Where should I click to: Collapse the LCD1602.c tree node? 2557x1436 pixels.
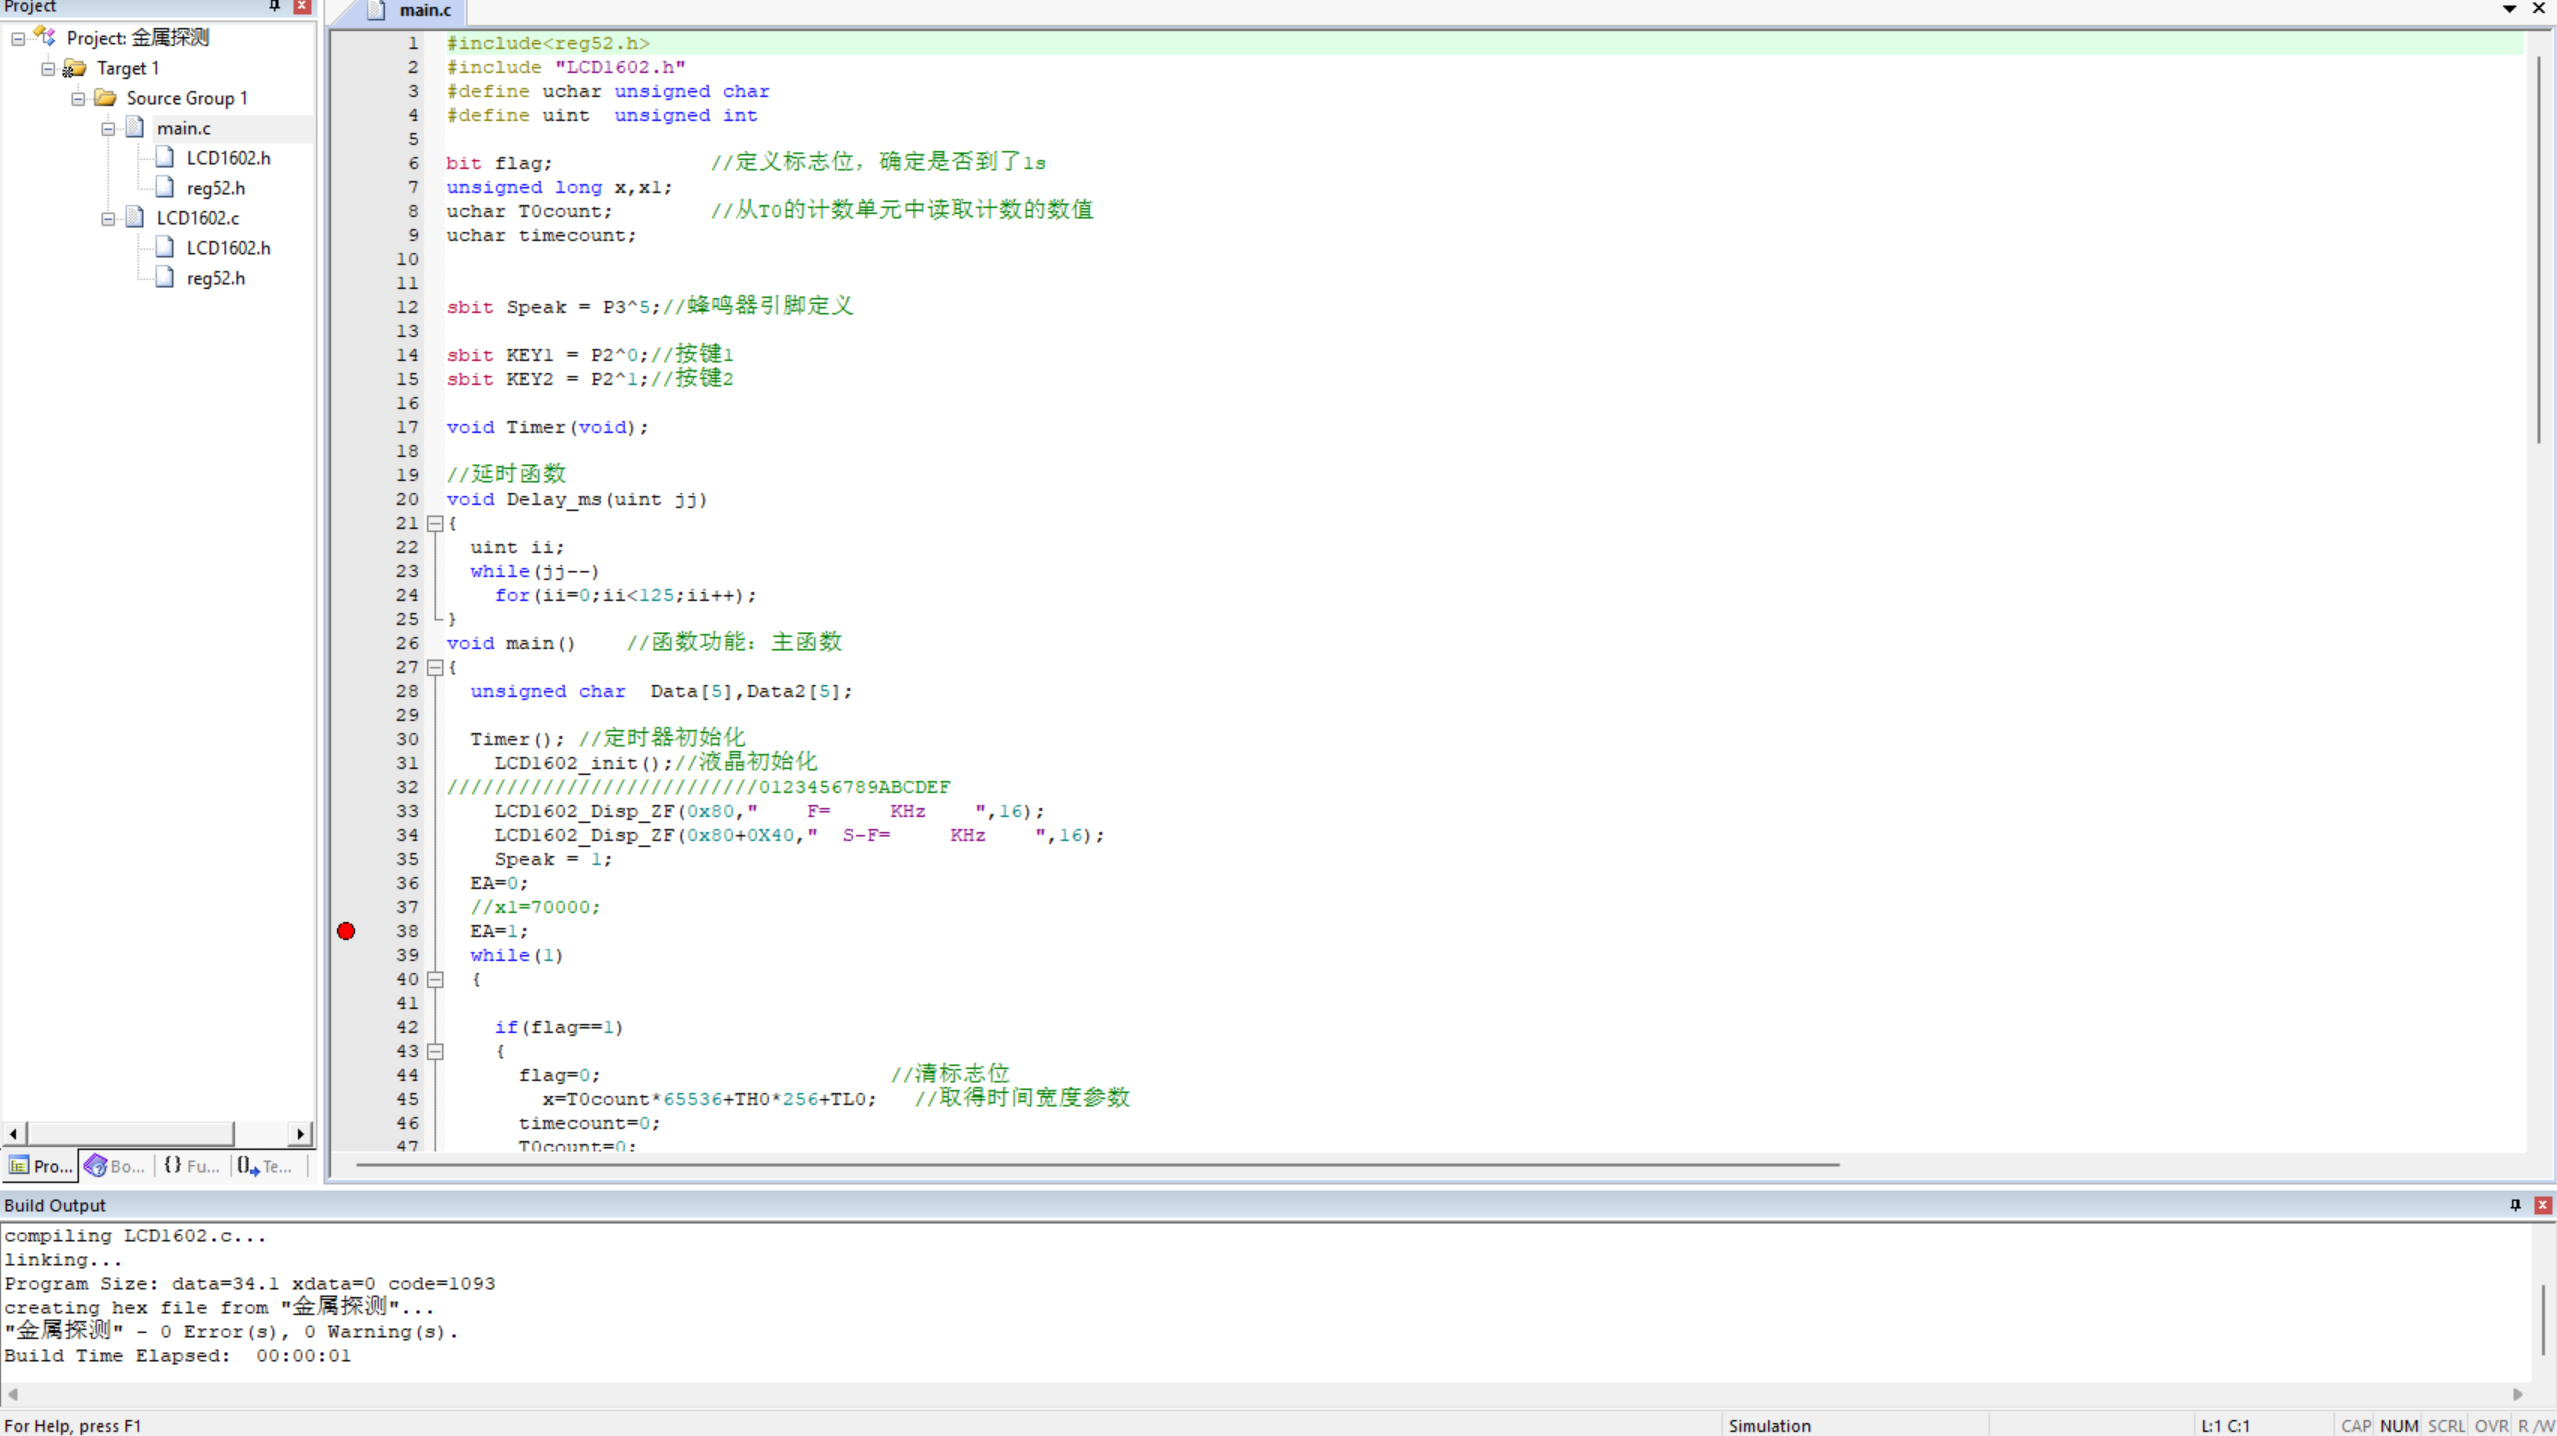click(x=108, y=218)
